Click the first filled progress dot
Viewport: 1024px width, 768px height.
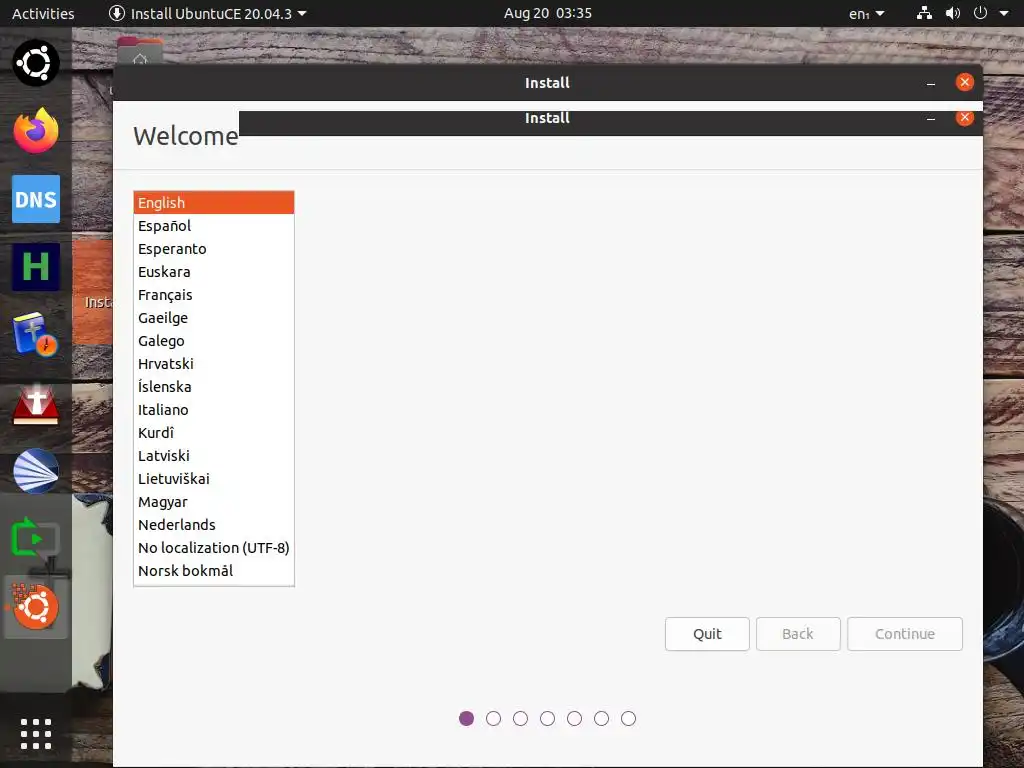point(466,718)
